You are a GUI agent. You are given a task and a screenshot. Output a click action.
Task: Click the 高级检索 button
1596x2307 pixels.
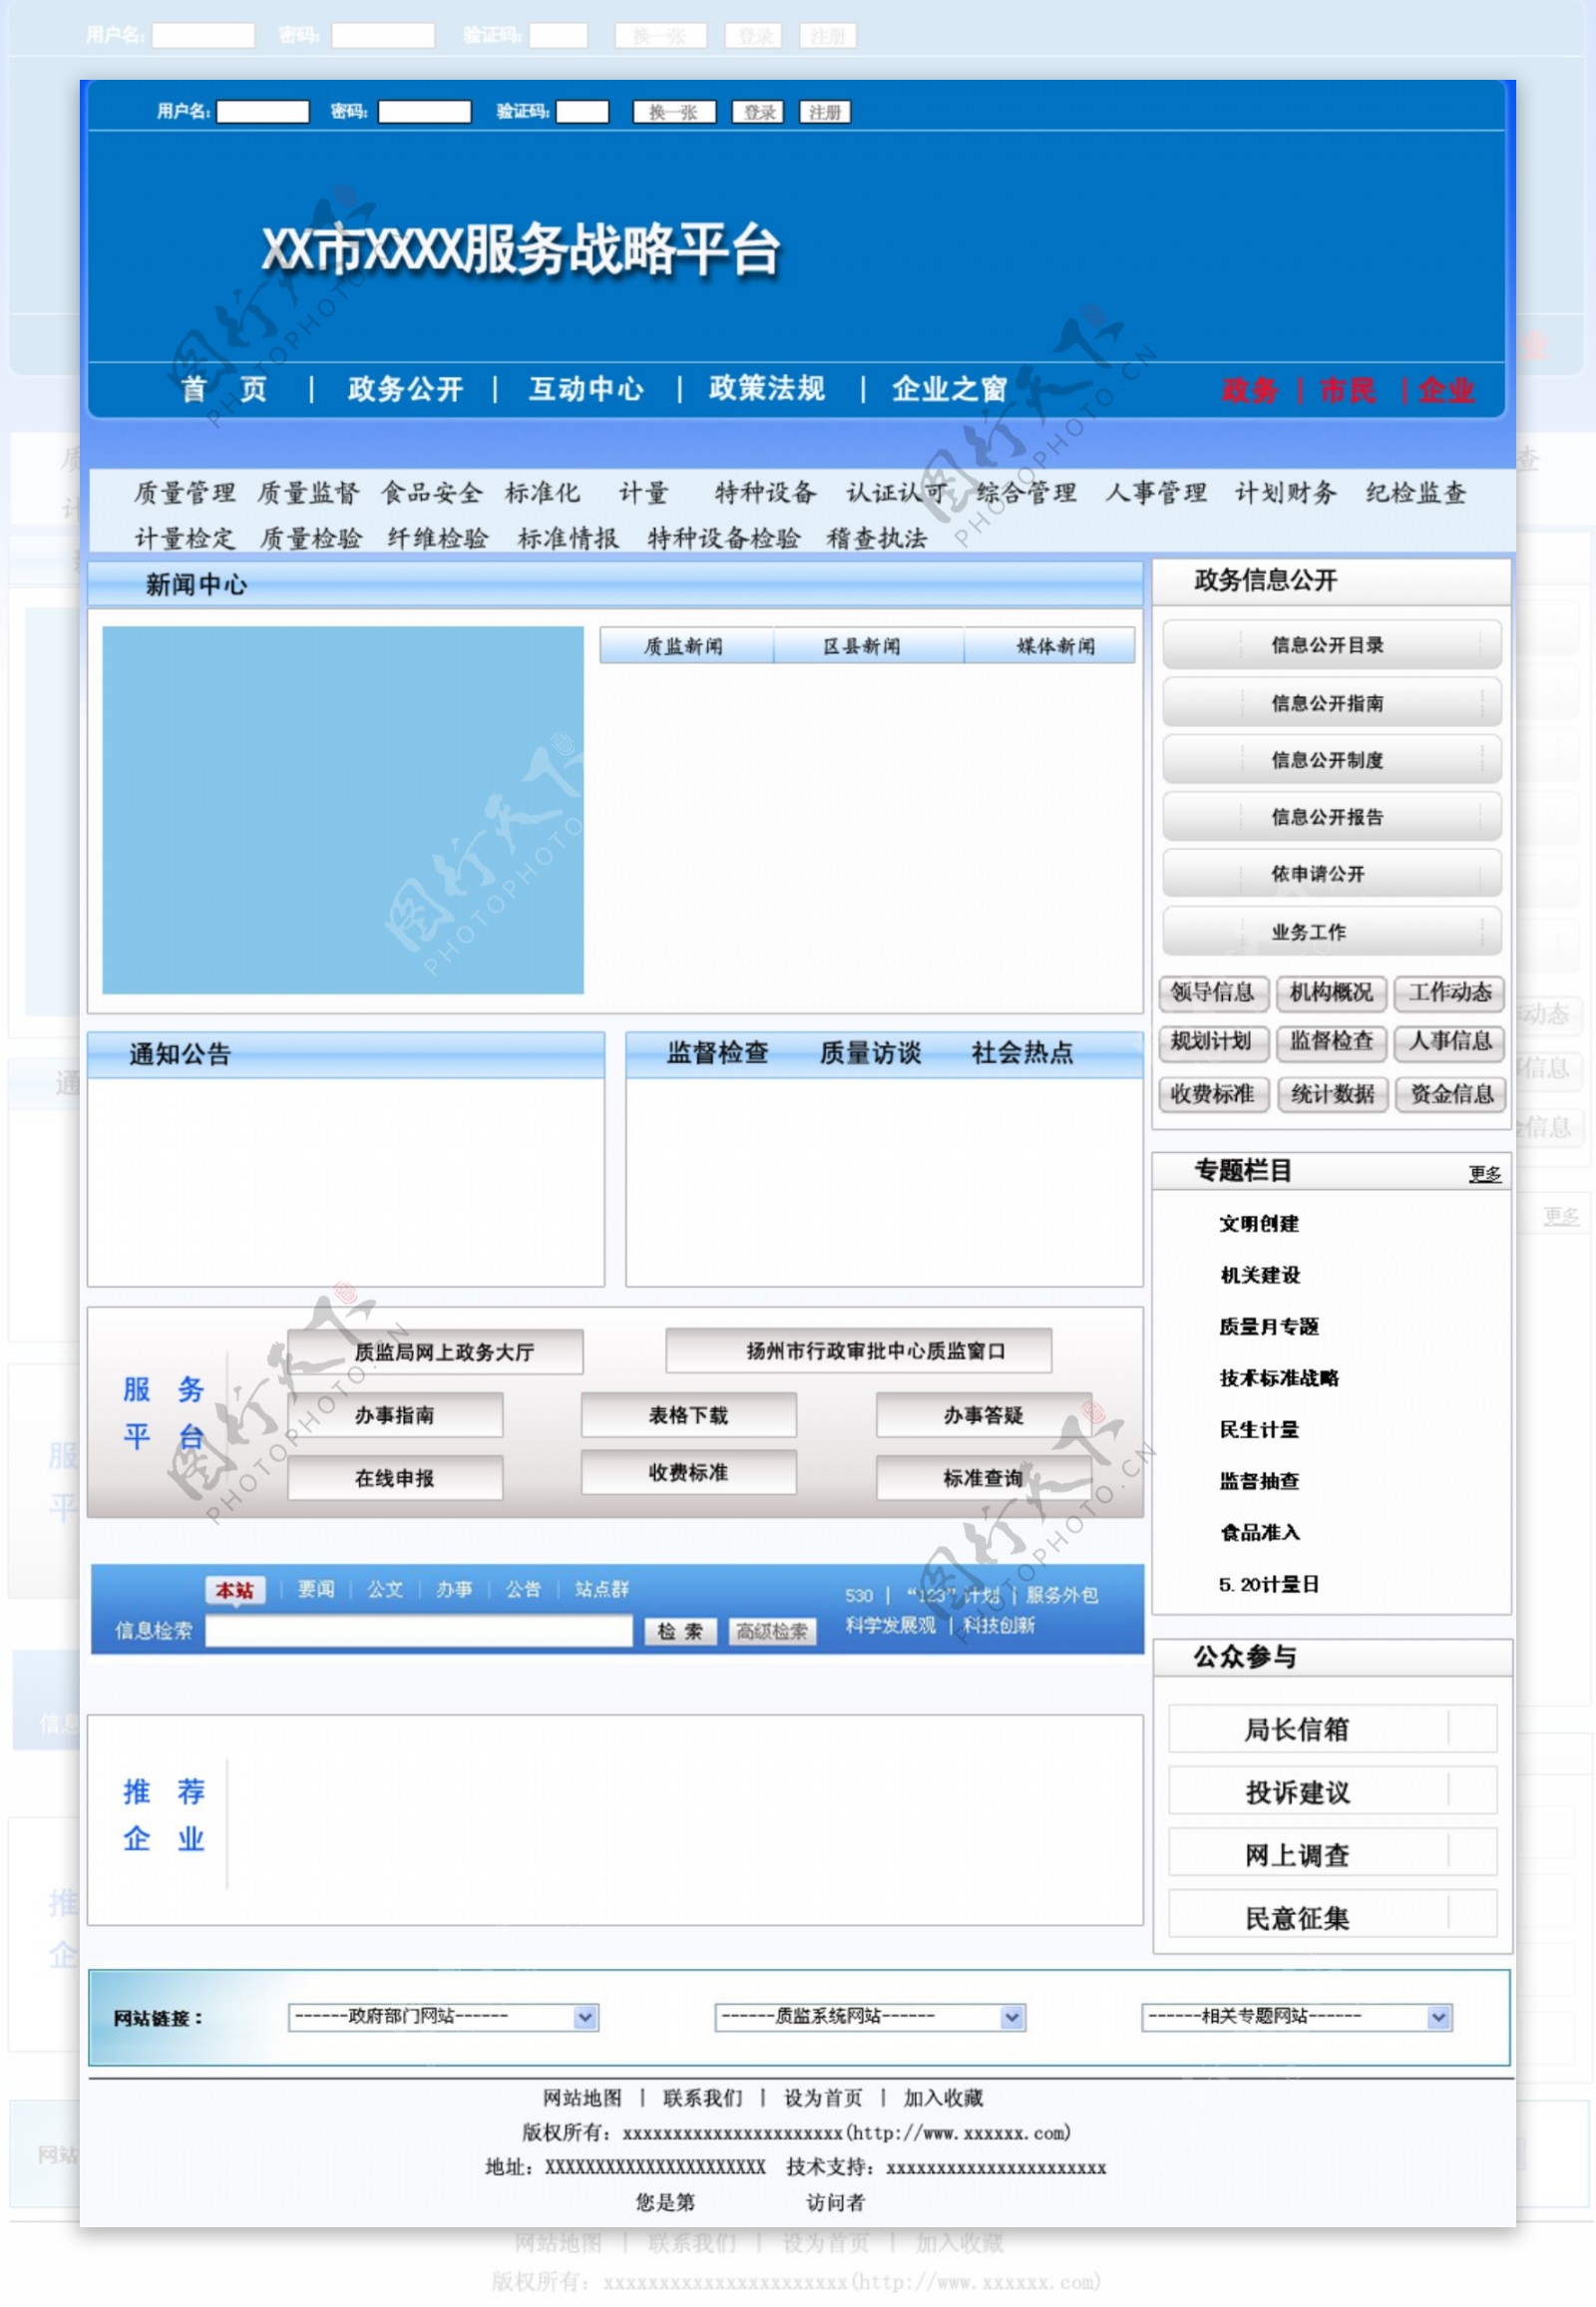772,1631
